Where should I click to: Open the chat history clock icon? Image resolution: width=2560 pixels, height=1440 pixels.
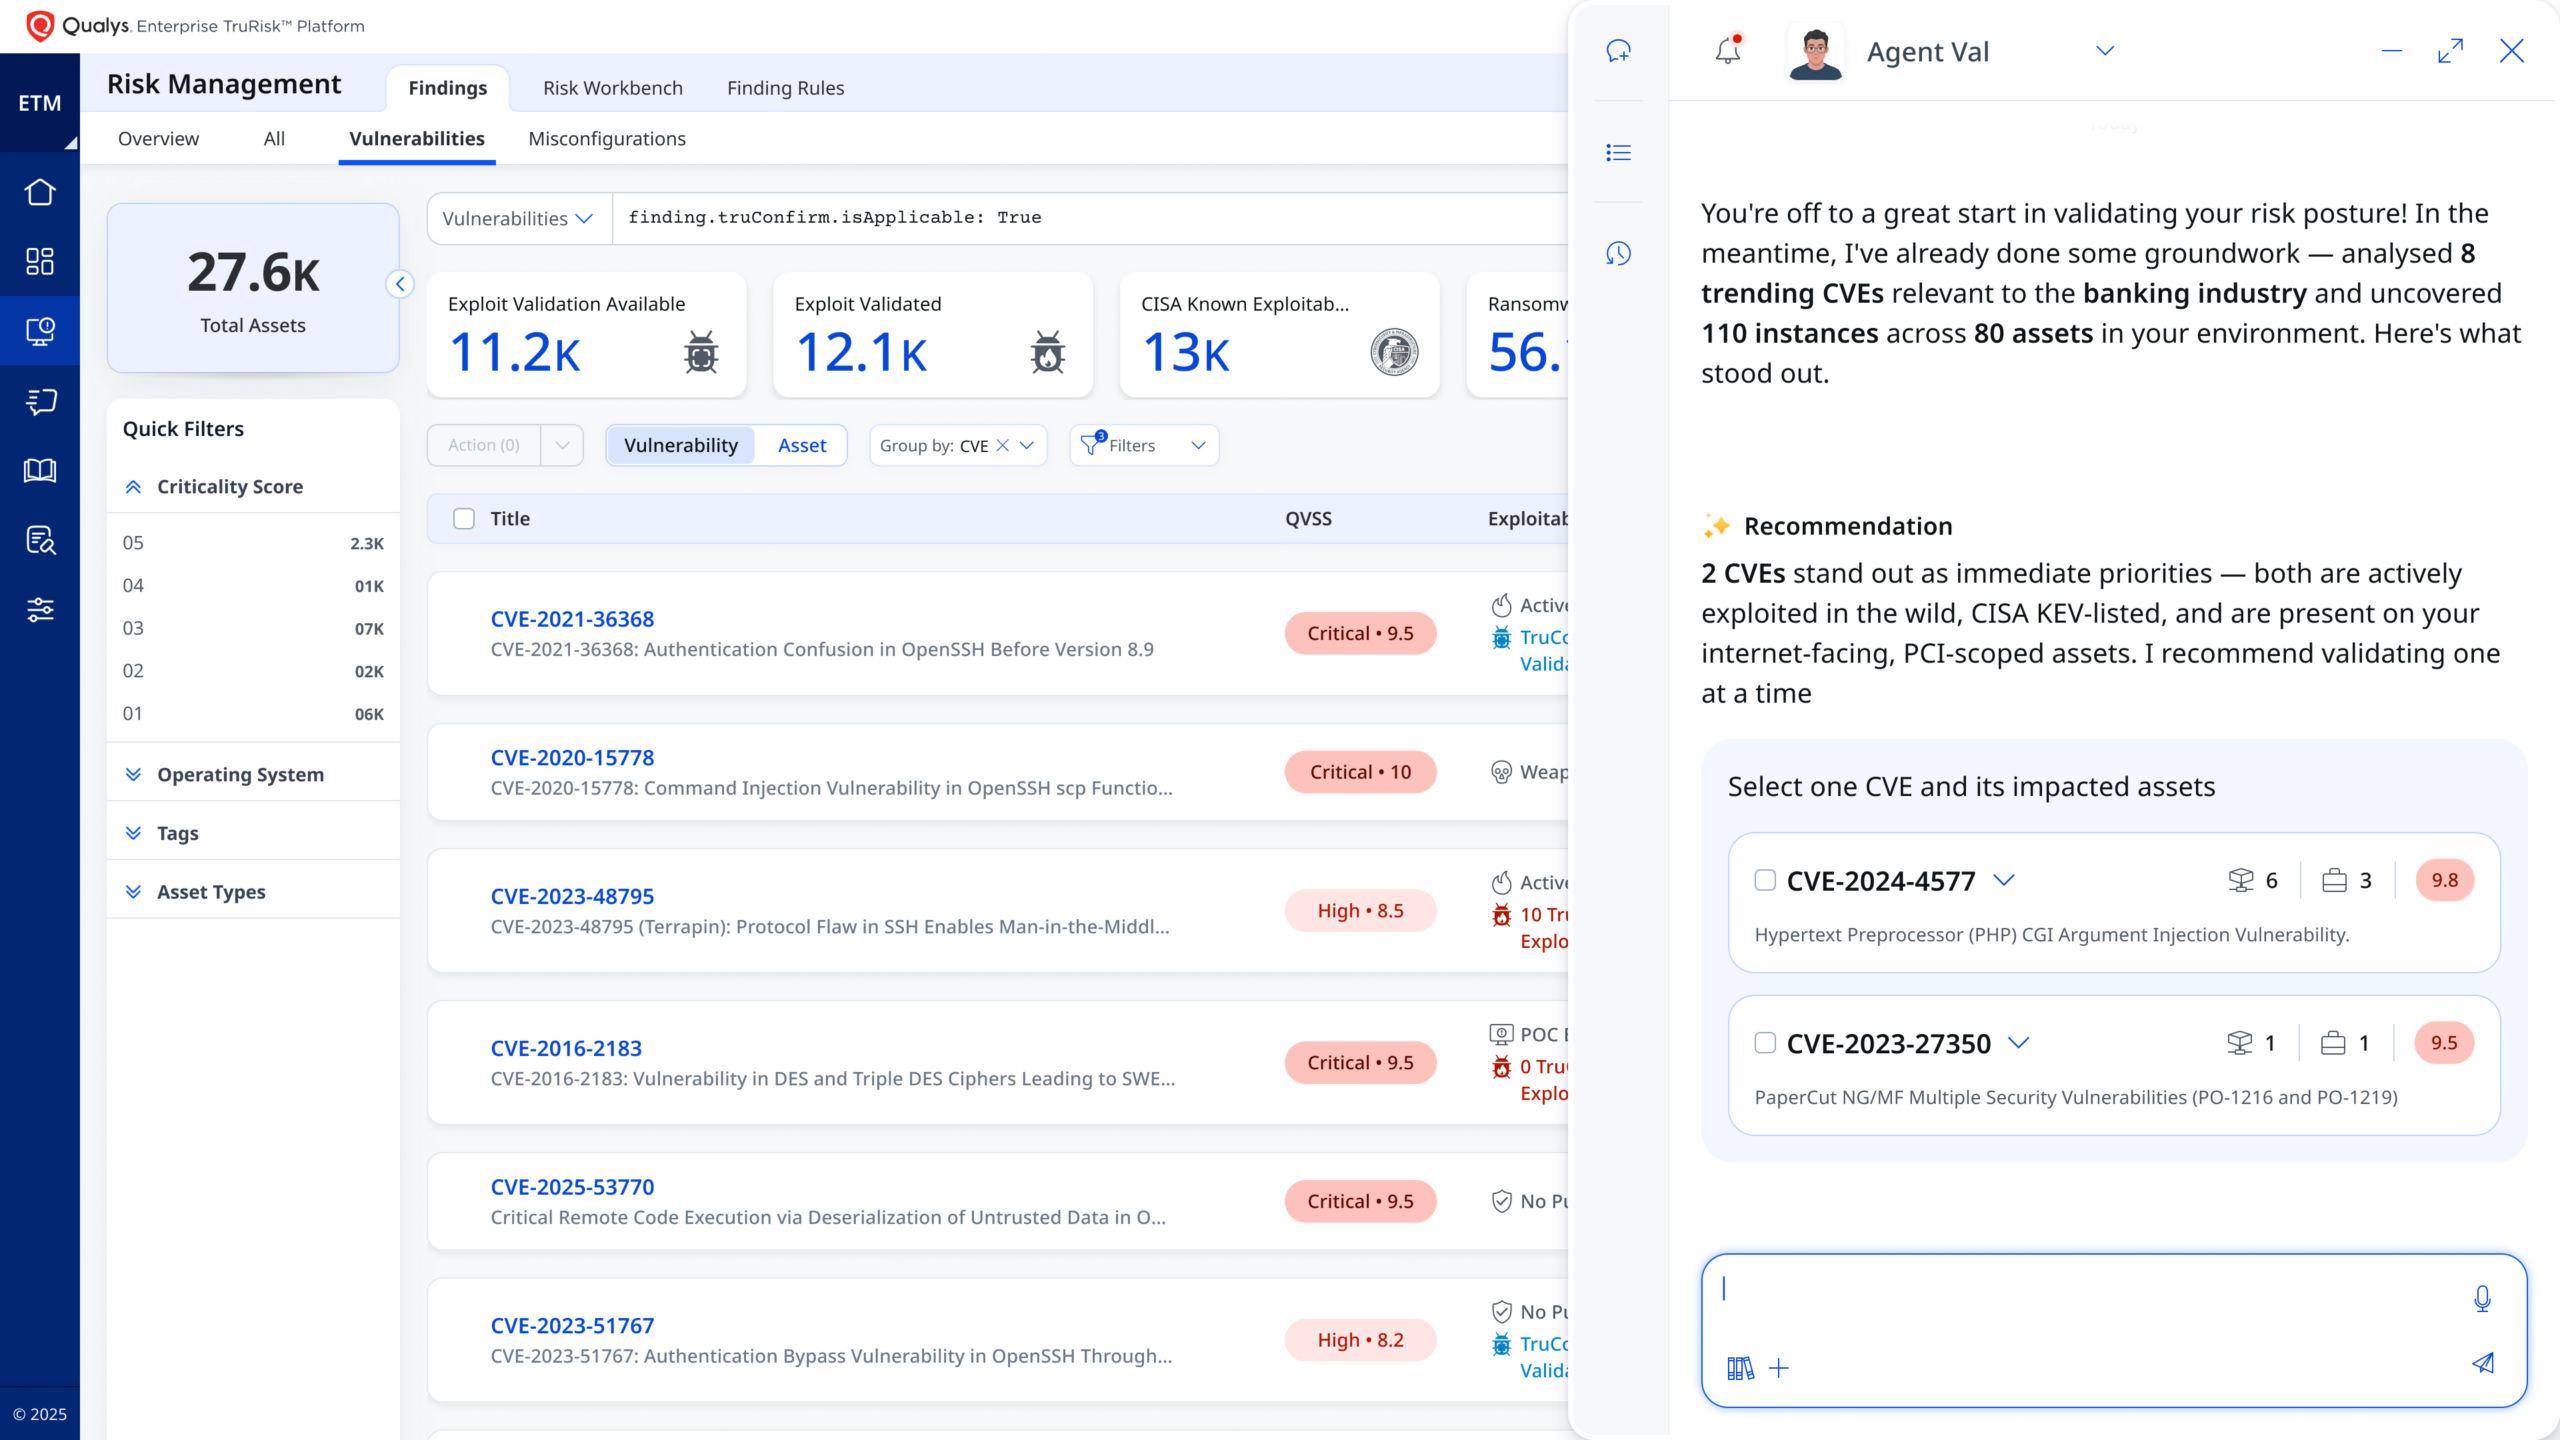coord(1618,253)
